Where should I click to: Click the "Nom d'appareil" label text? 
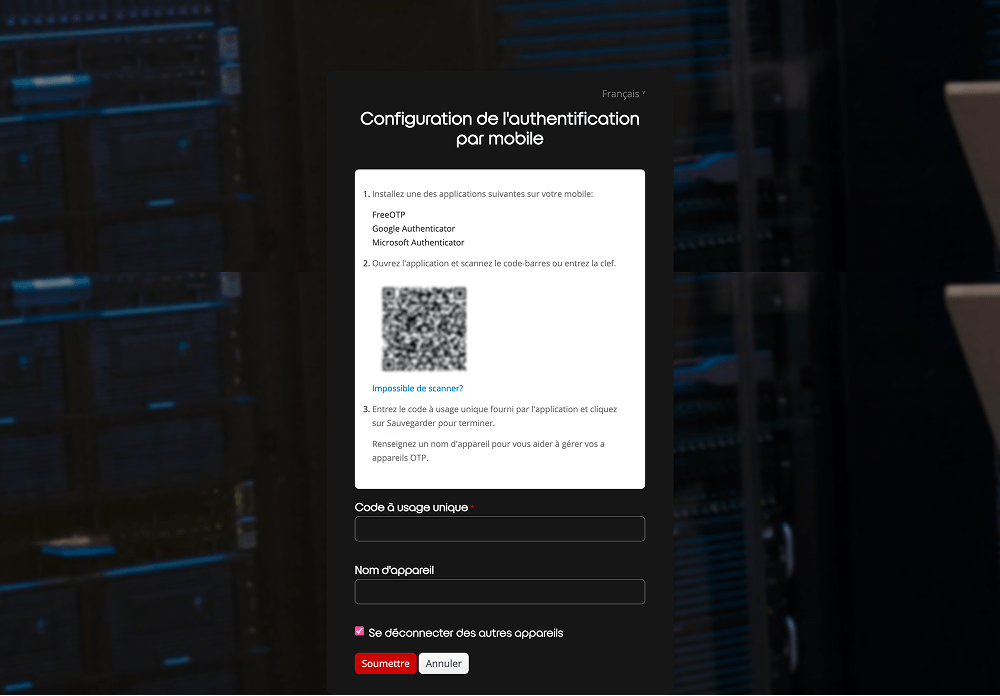(x=394, y=570)
